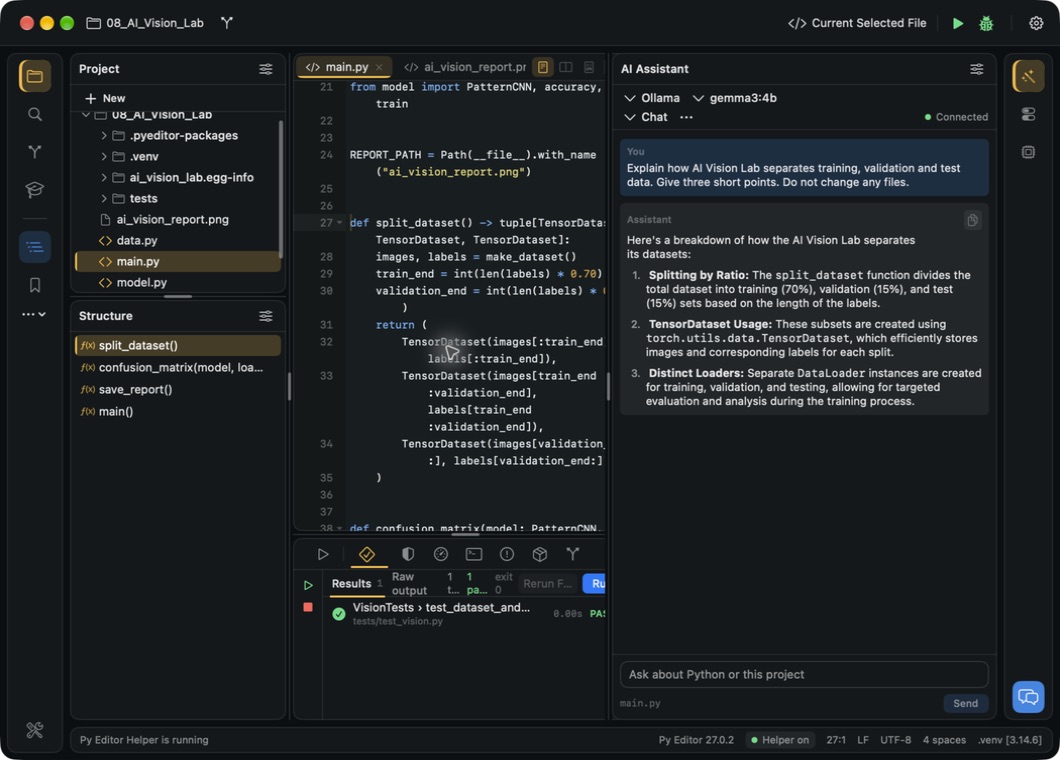1060x760 pixels.
Task: Rerun tests with green play icon
Action: click(x=308, y=585)
